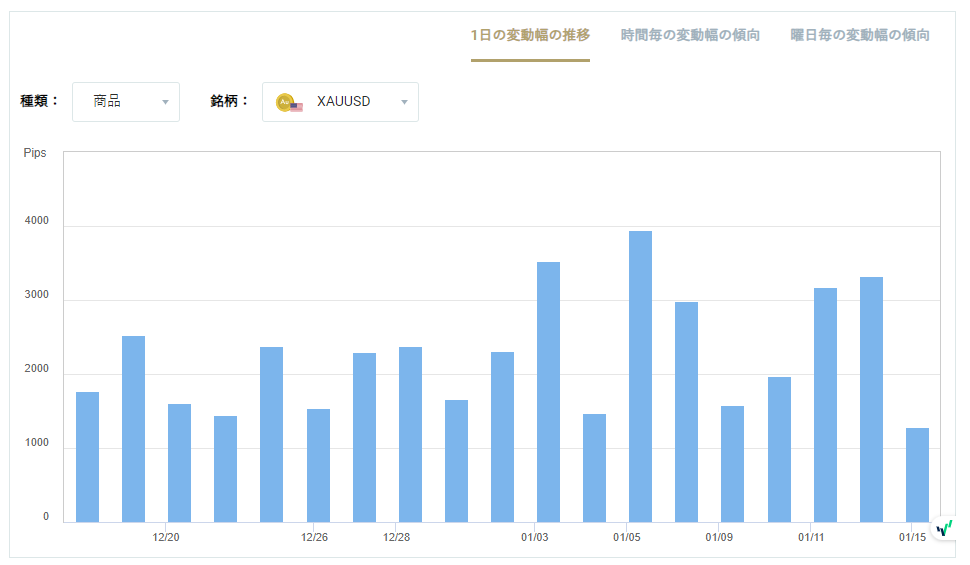970x565 pixels.
Task: Select the bar above 12/28
Action: click(x=410, y=434)
